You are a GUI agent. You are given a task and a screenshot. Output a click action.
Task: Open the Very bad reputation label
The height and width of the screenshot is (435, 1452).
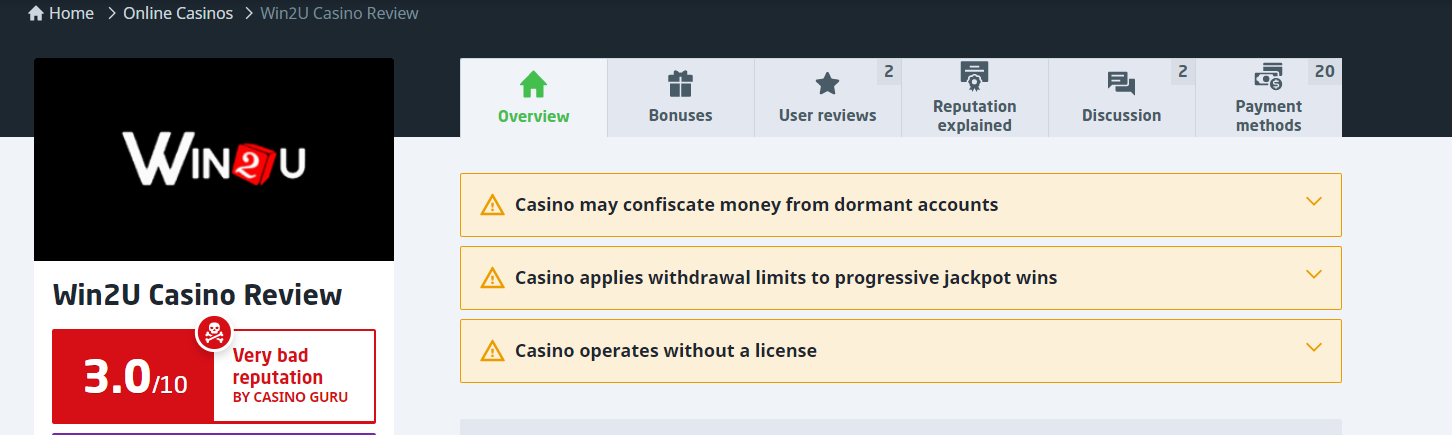tap(278, 367)
